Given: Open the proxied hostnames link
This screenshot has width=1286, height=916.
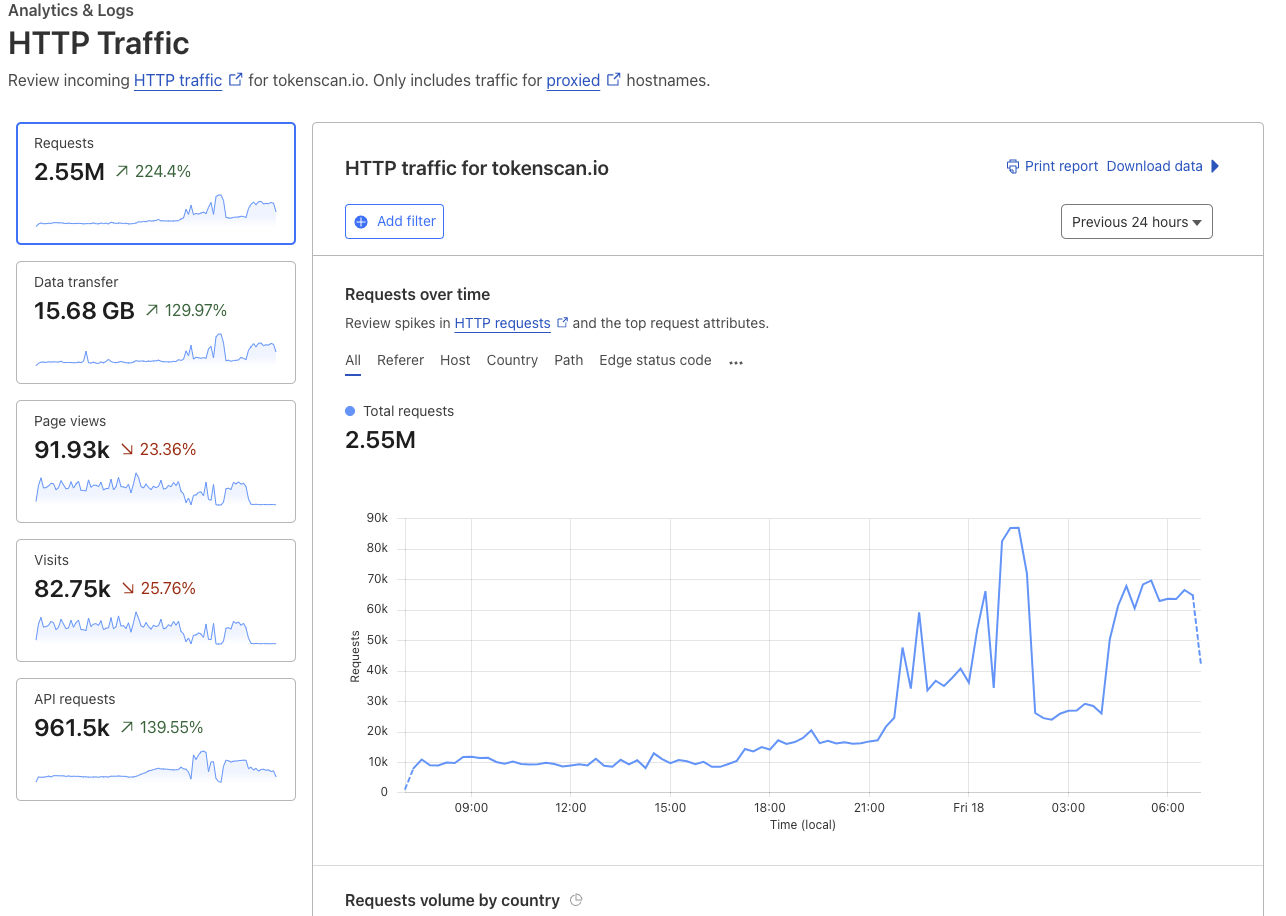Looking at the screenshot, I should [573, 80].
